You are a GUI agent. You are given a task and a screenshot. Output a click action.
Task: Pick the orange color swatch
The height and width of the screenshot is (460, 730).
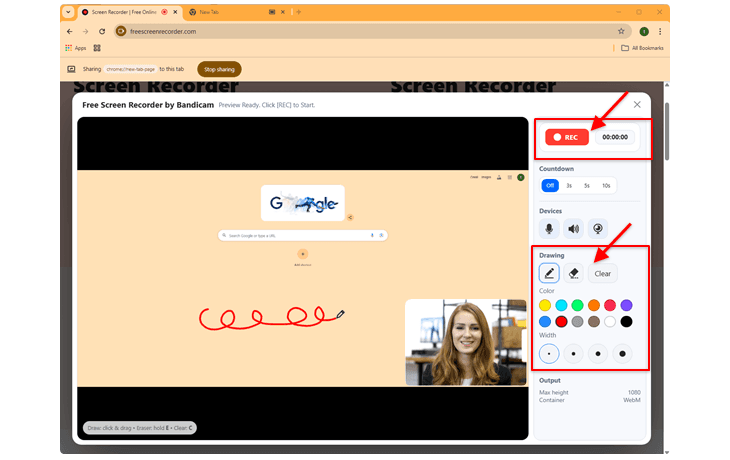(594, 305)
